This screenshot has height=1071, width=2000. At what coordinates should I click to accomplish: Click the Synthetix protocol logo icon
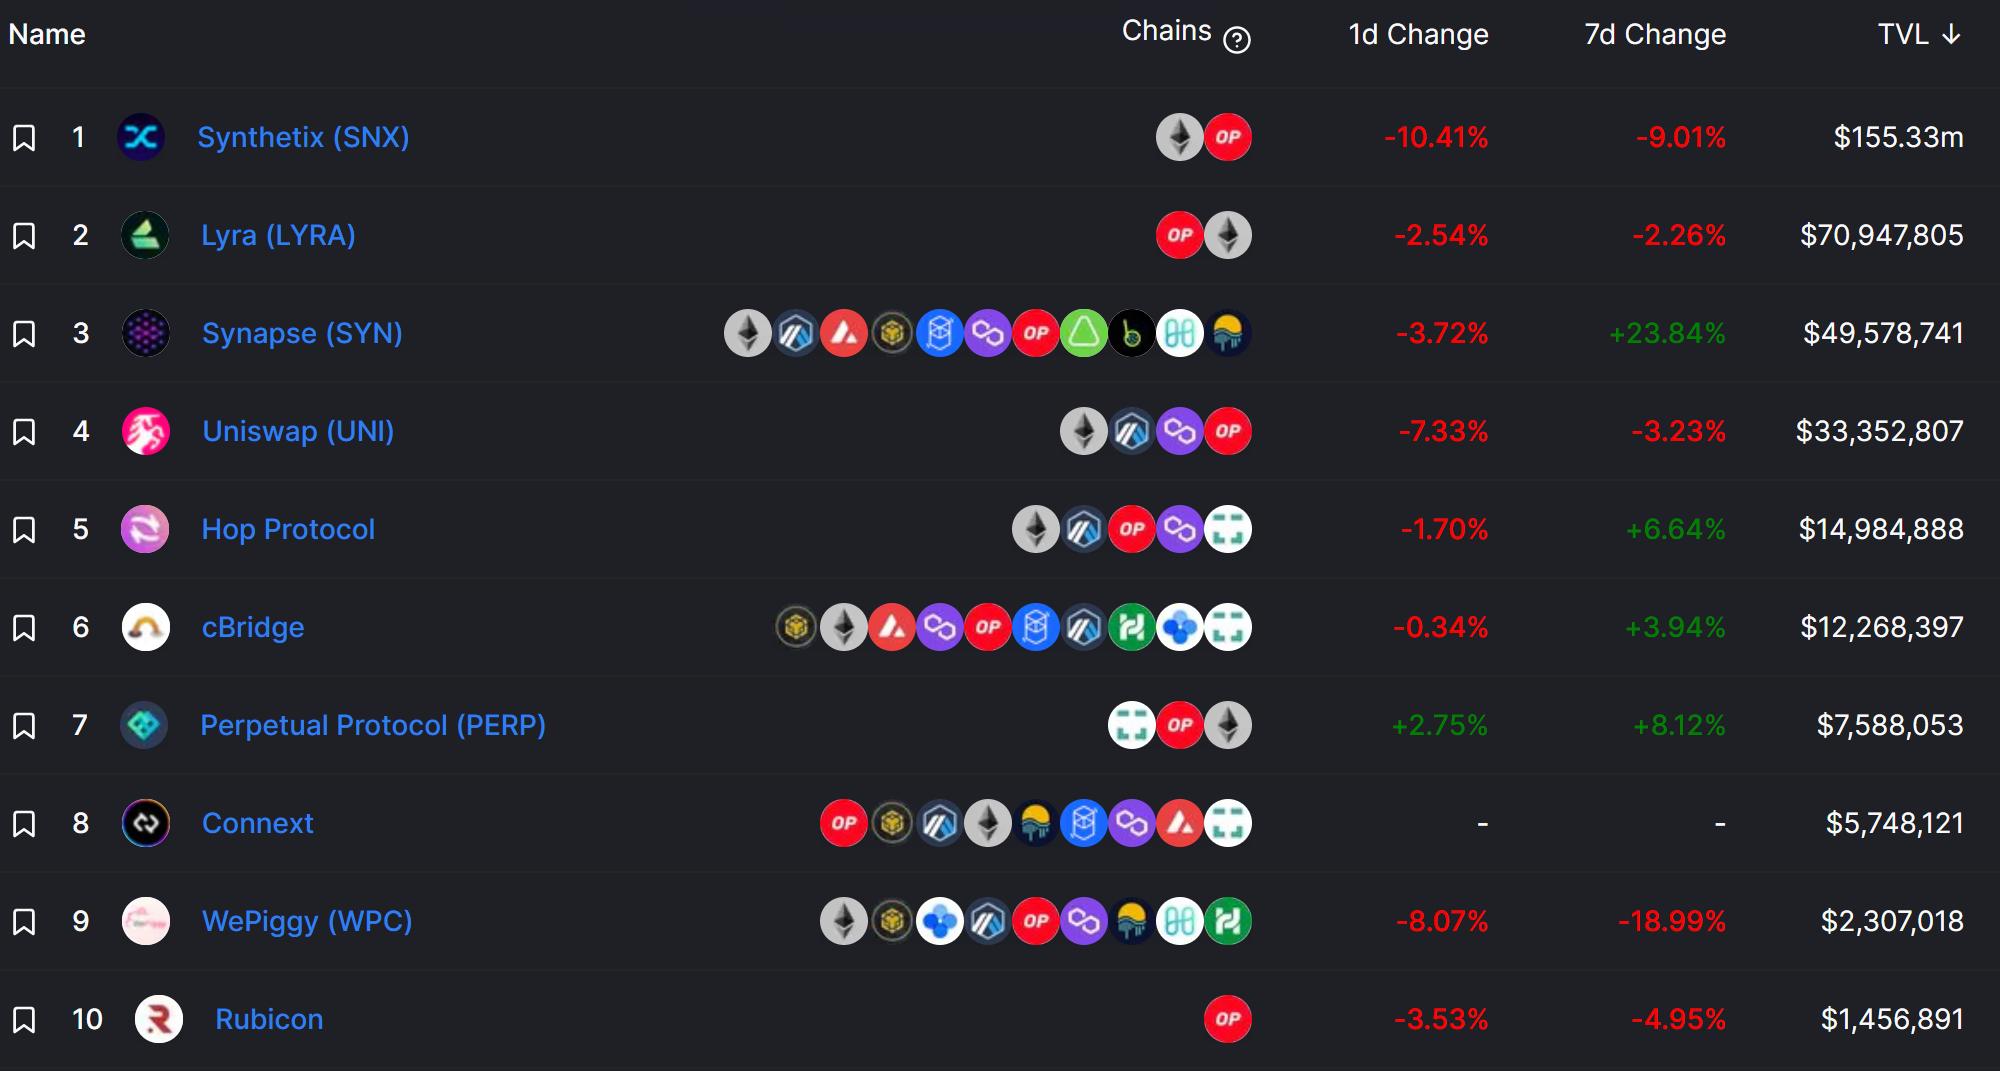click(141, 137)
